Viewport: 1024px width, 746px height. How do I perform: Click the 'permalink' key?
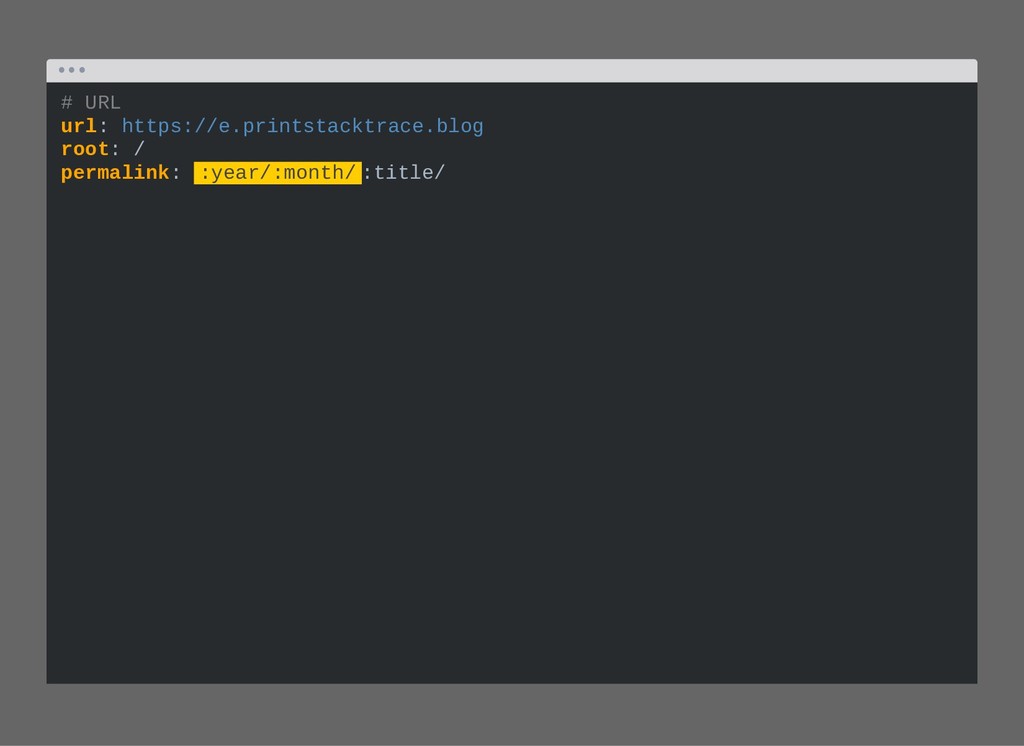115,173
